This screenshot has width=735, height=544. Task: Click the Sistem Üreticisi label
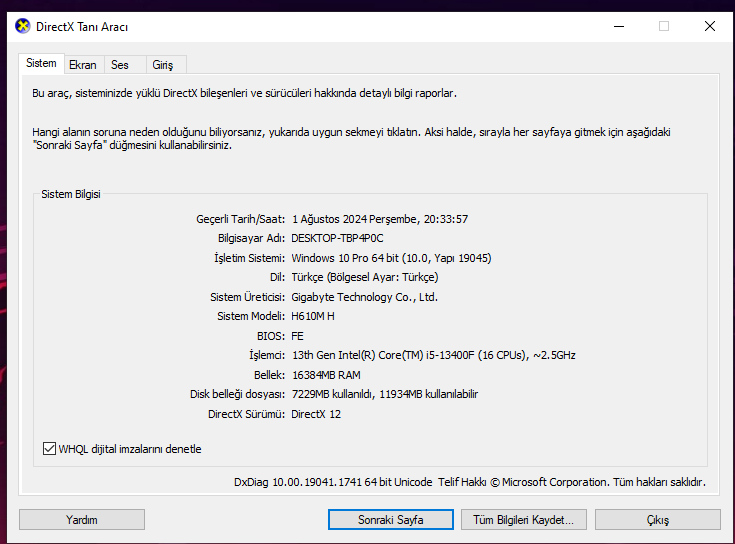248,297
